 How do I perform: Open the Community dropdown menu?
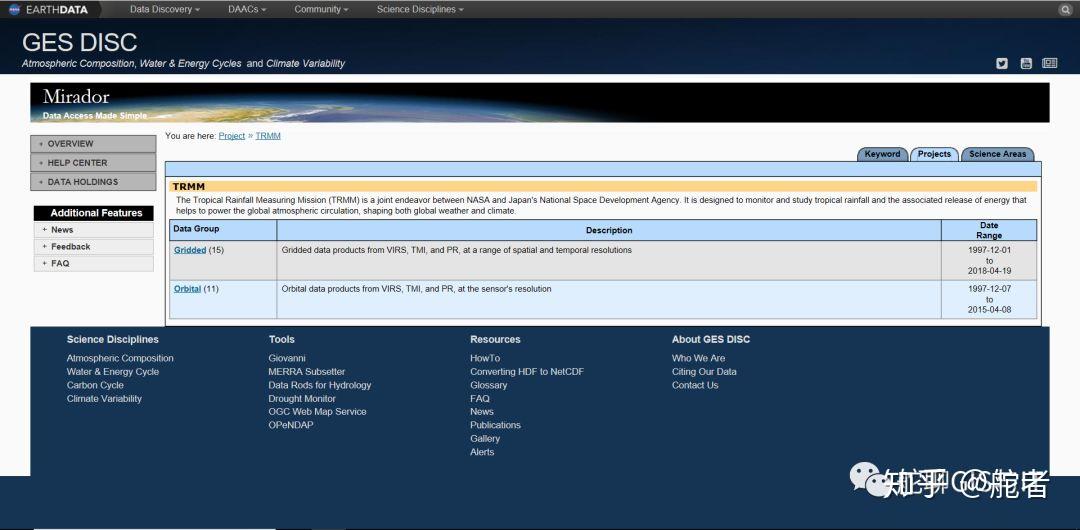pyautogui.click(x=321, y=10)
